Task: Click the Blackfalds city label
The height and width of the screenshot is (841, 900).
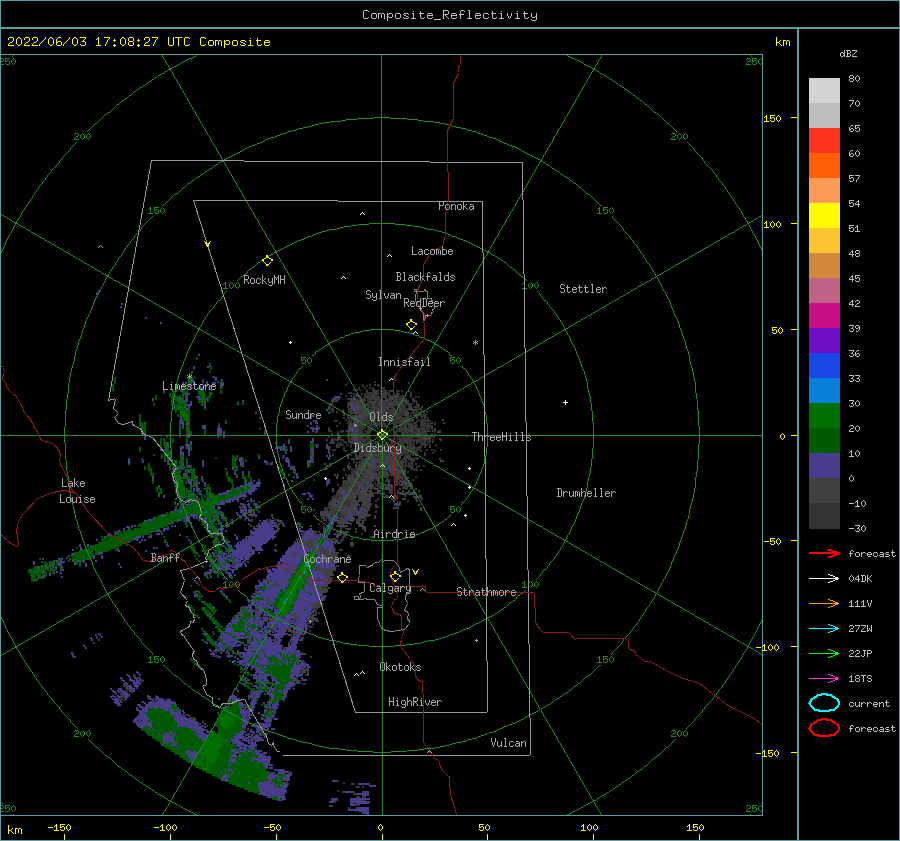Action: tap(425, 277)
